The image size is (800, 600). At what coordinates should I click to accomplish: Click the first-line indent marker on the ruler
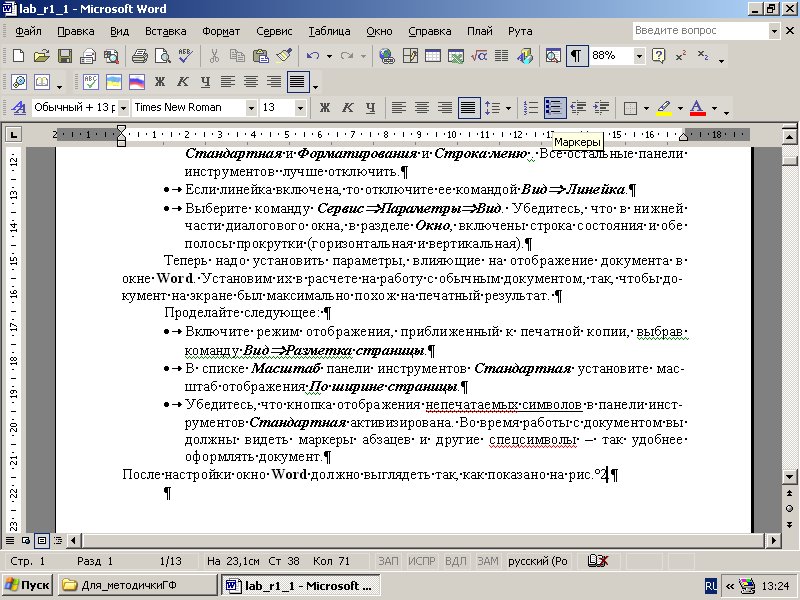click(121, 130)
